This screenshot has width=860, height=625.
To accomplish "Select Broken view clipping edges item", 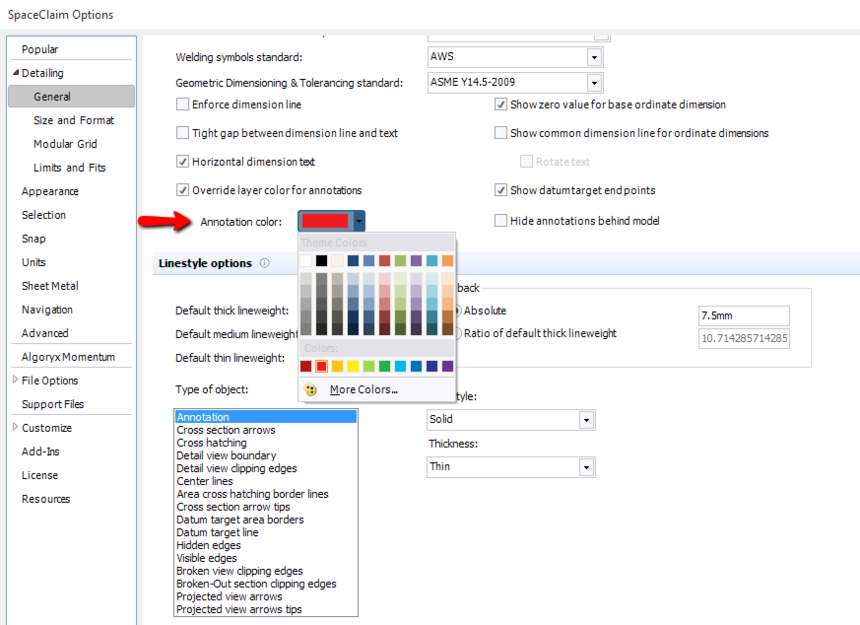I will 240,571.
